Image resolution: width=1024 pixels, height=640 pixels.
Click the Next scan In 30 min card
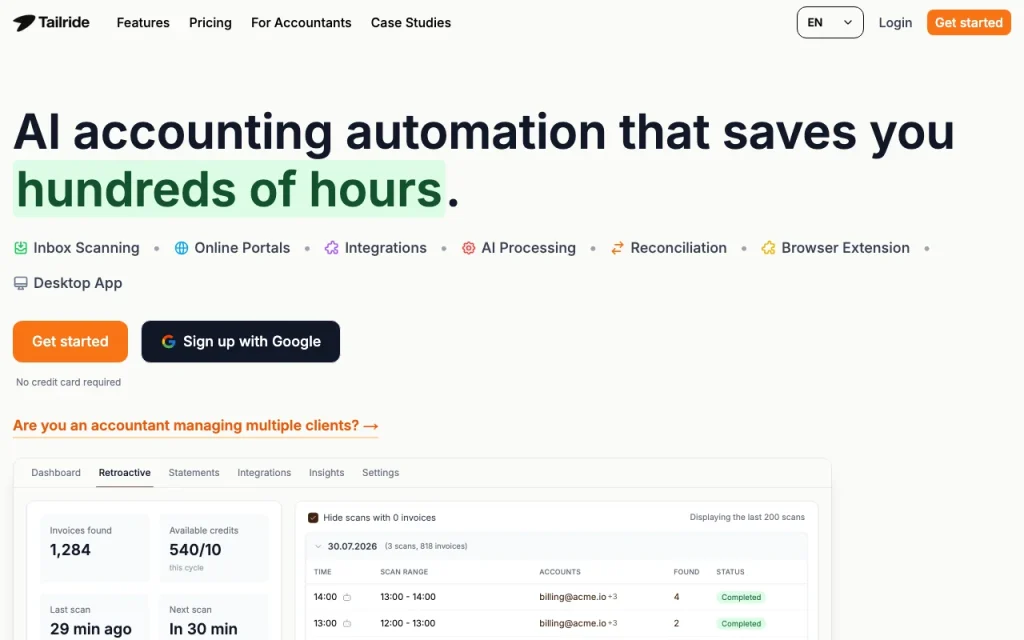pyautogui.click(x=214, y=619)
